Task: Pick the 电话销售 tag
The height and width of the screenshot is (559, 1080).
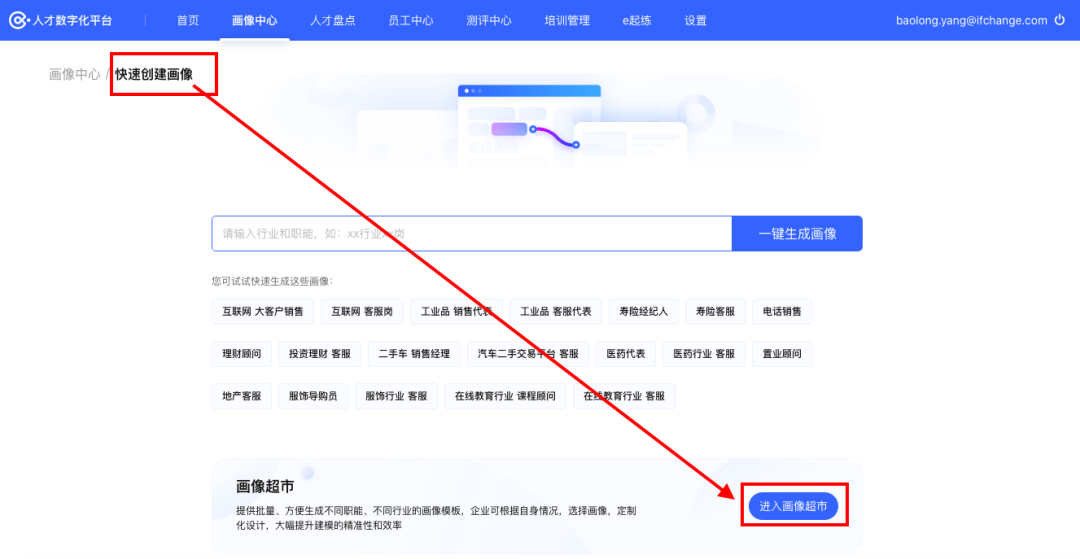Action: click(x=781, y=312)
